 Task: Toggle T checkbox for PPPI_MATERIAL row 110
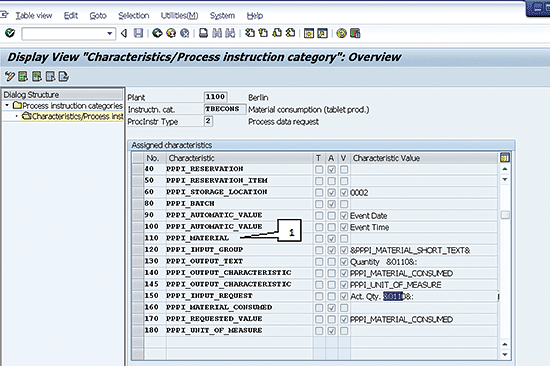click(319, 239)
